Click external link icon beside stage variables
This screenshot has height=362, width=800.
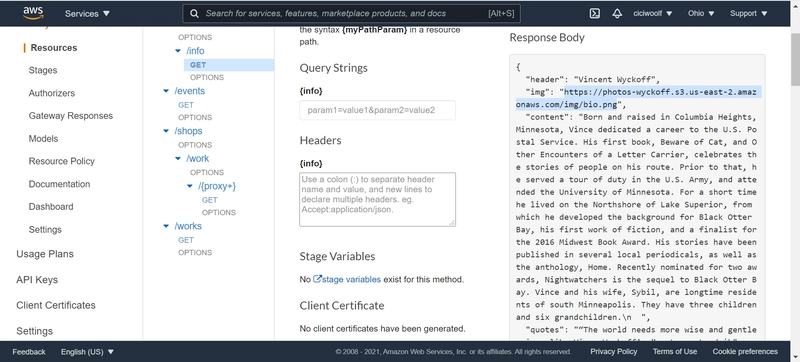[317, 279]
